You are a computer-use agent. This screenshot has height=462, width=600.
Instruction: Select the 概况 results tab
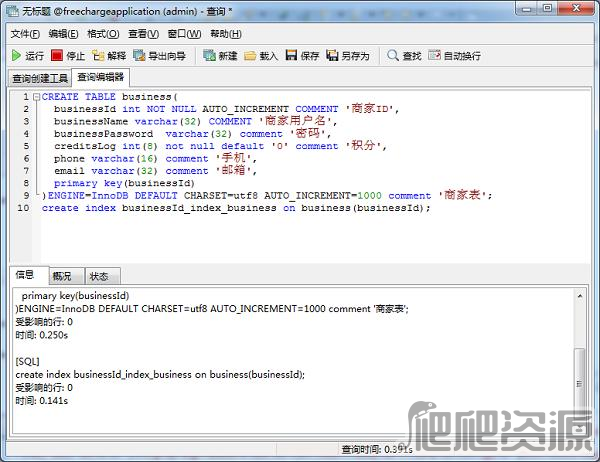click(62, 276)
